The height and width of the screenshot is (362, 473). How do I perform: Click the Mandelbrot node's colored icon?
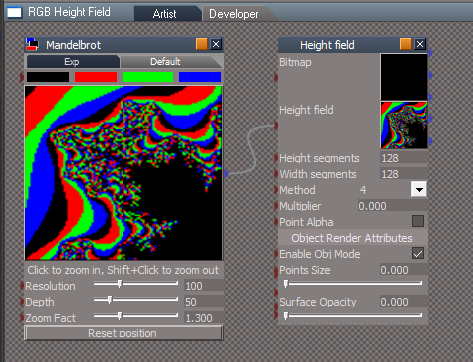[32, 44]
